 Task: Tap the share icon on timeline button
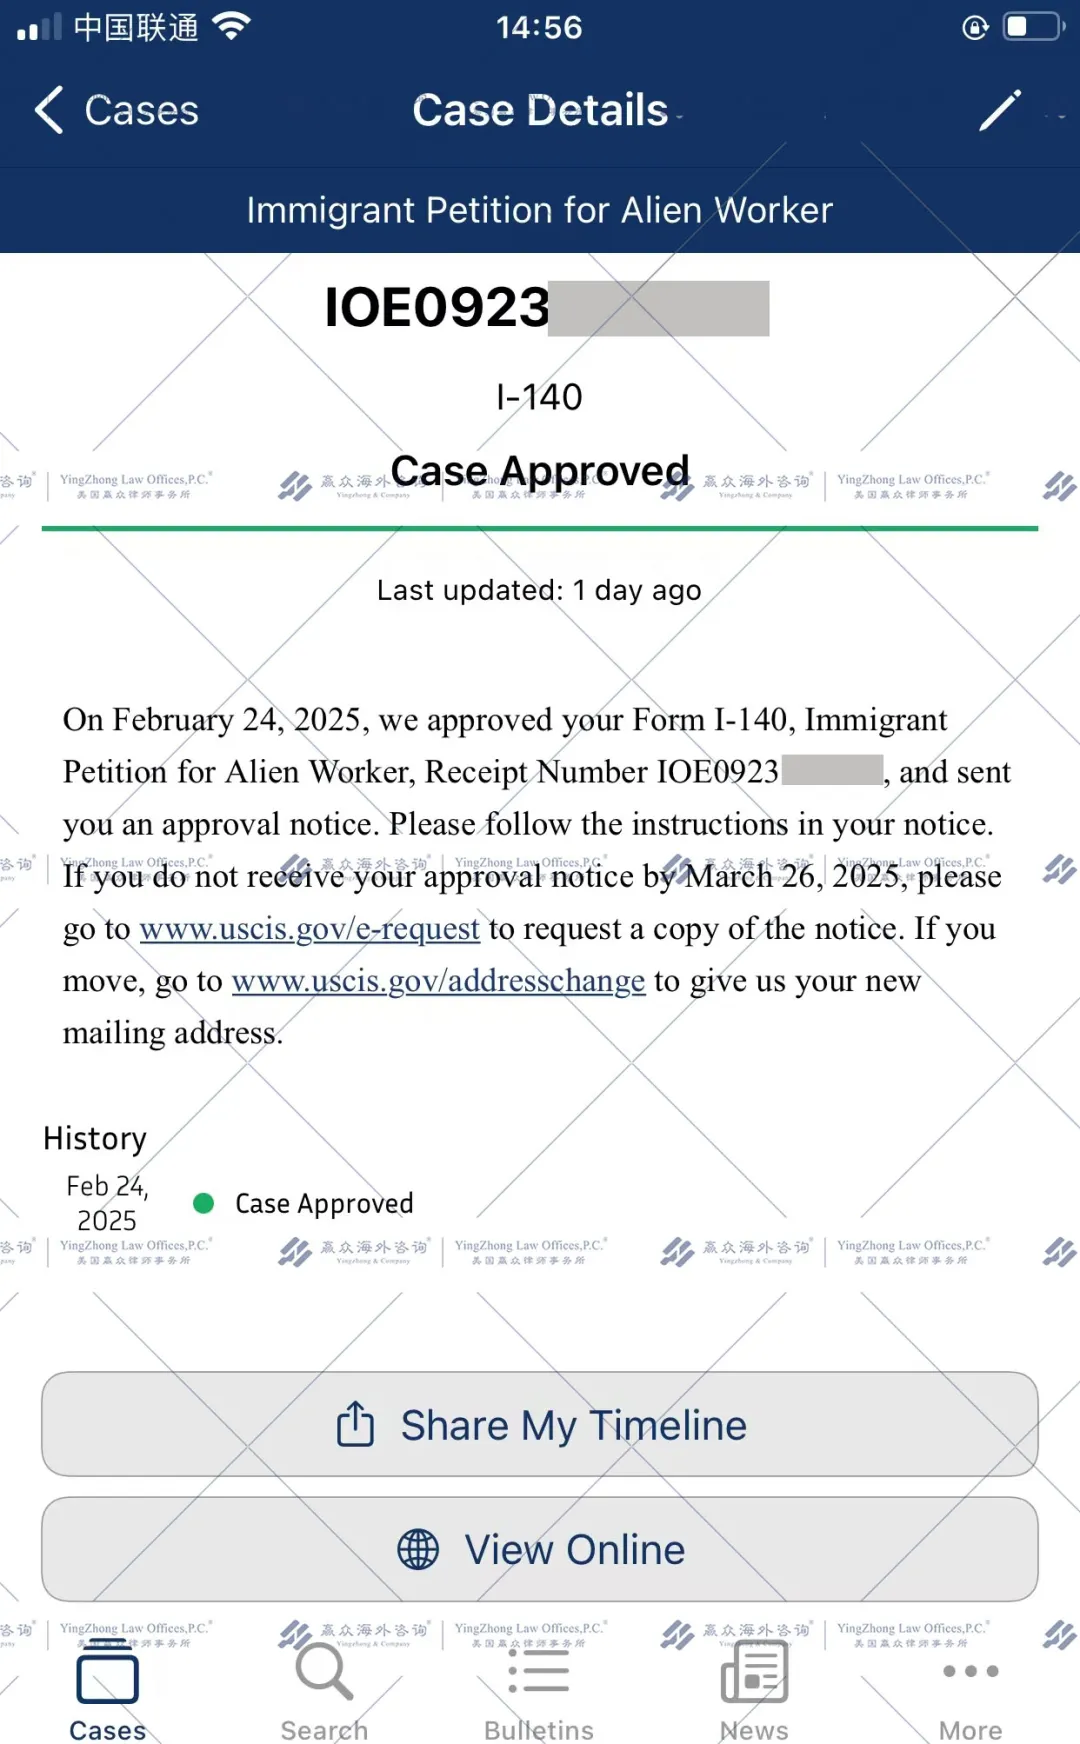tap(355, 1424)
